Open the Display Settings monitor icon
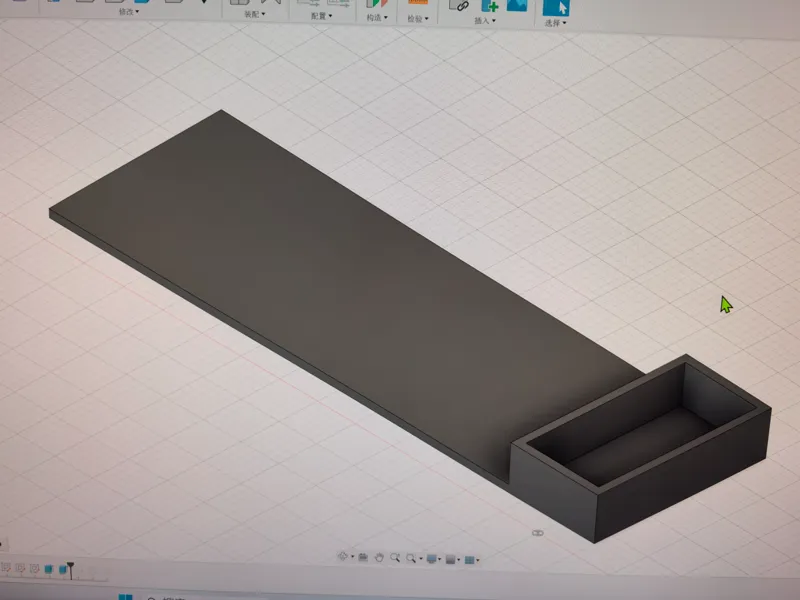Viewport: 800px width, 600px height. coord(432,559)
